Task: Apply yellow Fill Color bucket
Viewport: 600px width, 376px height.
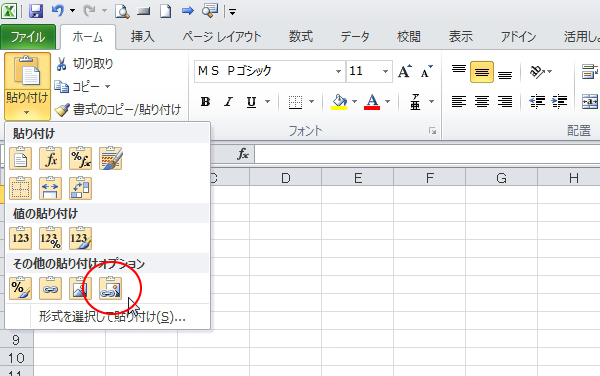Action: [339, 102]
